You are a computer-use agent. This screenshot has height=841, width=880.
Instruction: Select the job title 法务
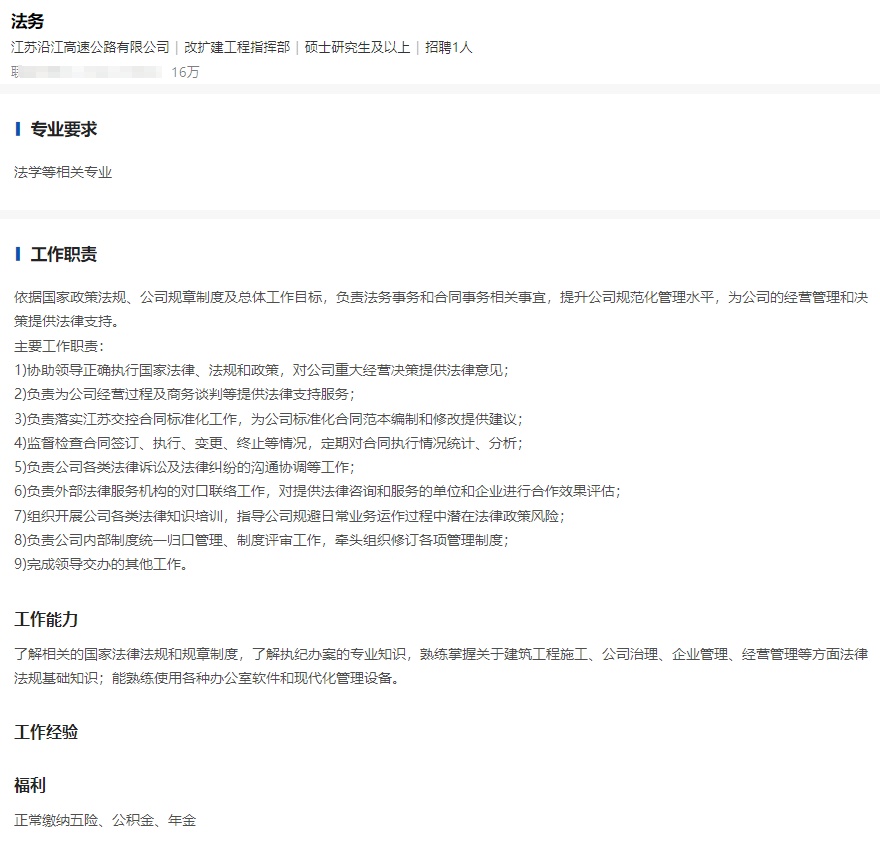tap(25, 18)
